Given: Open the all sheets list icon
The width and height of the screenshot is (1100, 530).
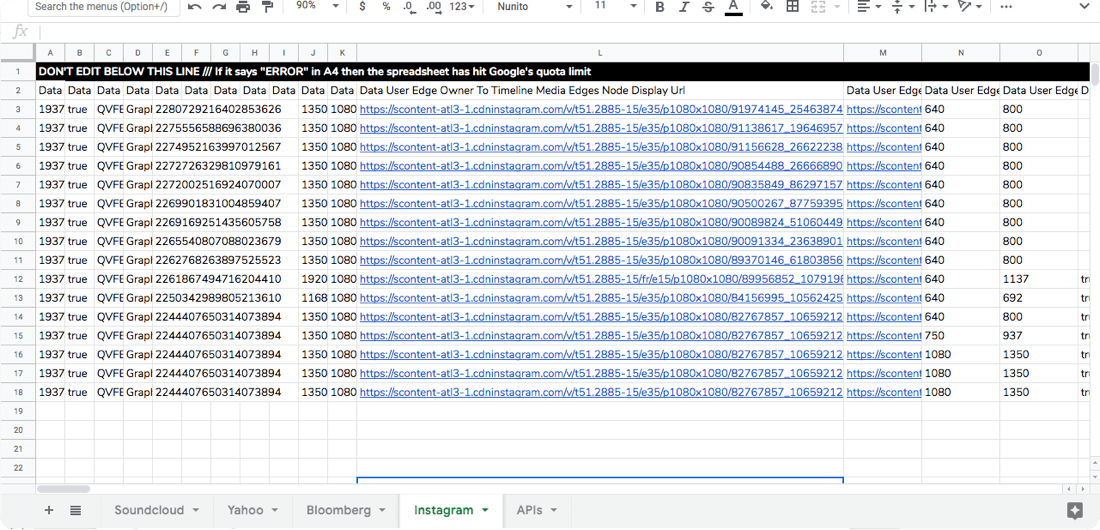Looking at the screenshot, I should coord(76,510).
